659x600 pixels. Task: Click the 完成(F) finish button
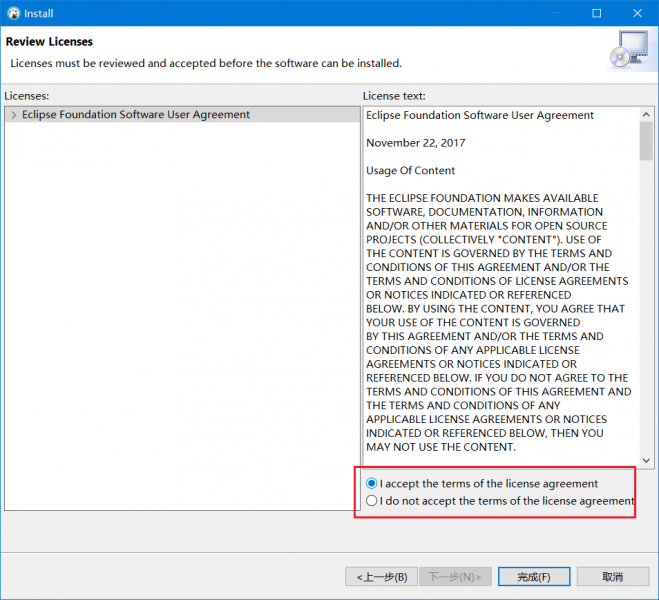click(x=534, y=576)
